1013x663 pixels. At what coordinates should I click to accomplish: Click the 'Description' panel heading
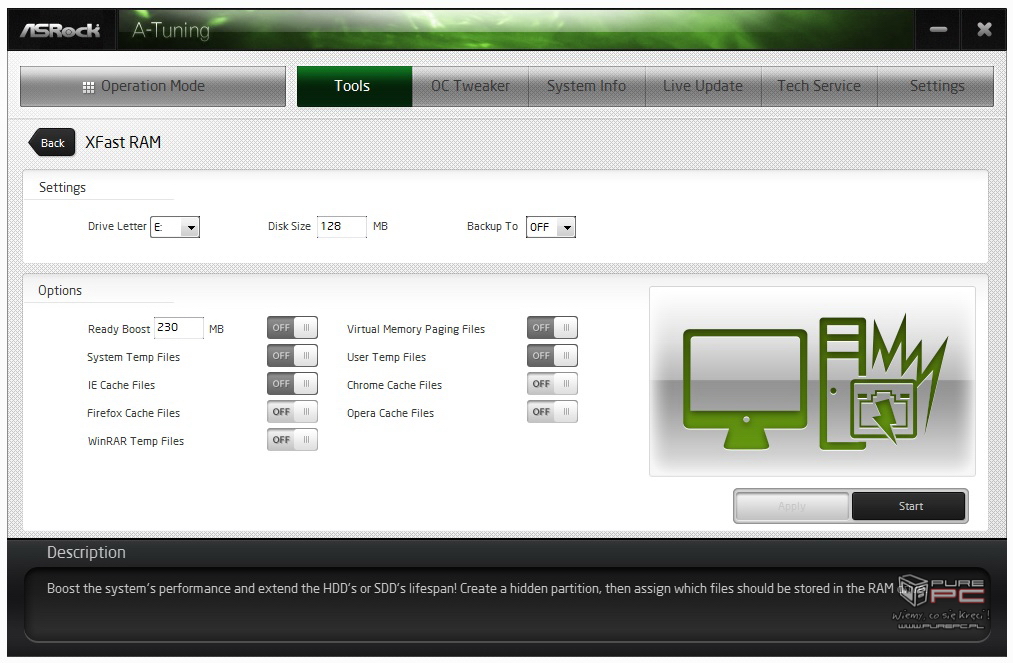tap(86, 552)
